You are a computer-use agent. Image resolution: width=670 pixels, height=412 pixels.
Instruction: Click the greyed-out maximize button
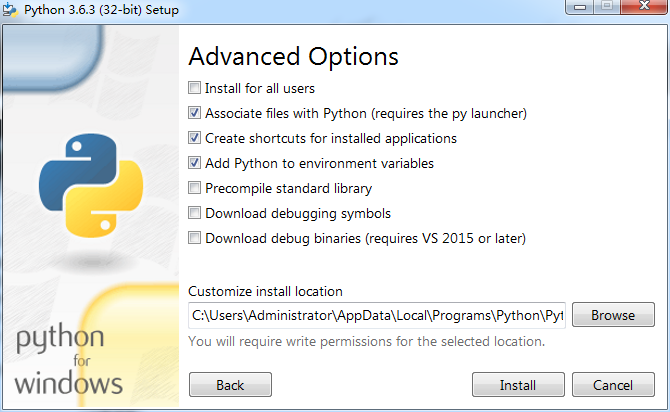click(607, 7)
